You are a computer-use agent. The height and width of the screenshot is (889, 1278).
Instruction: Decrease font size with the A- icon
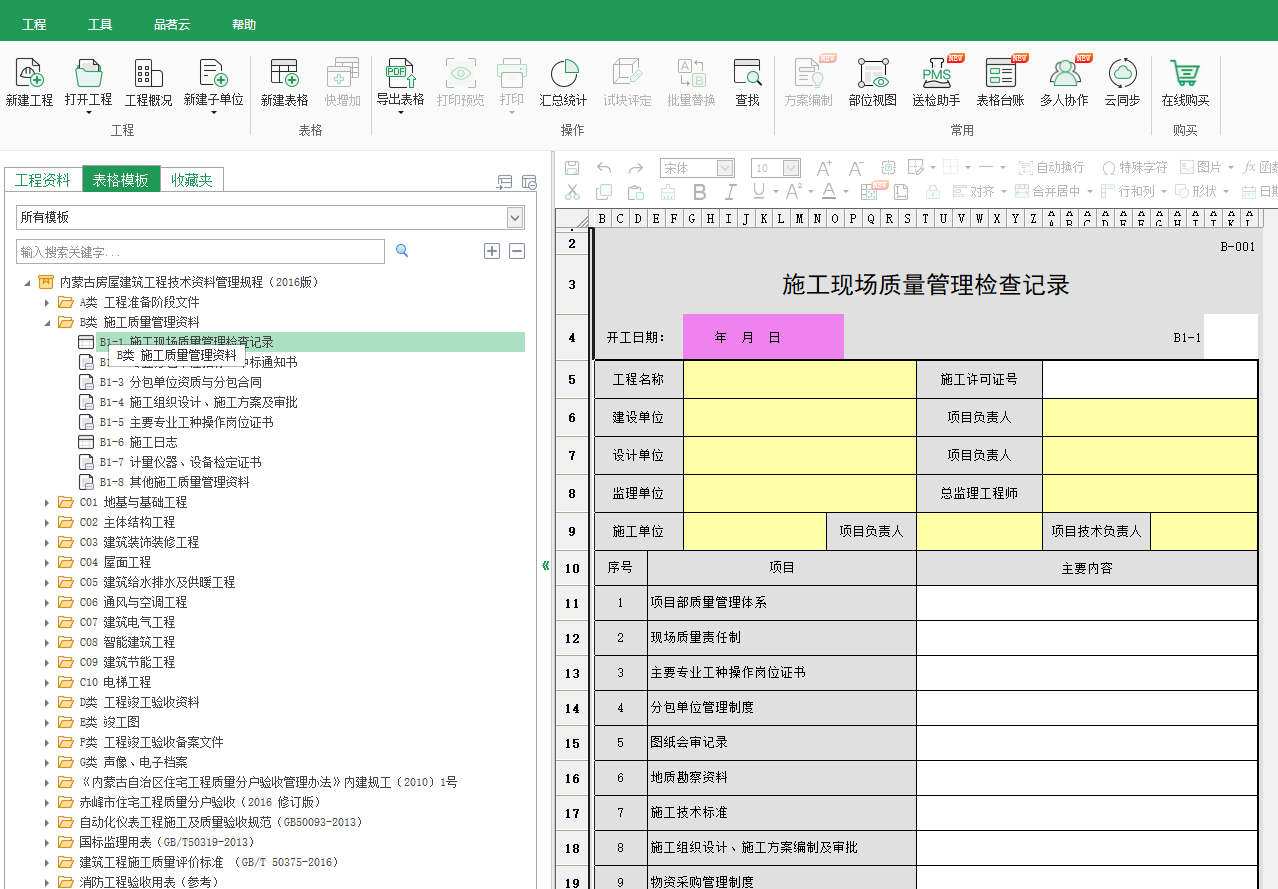[855, 168]
